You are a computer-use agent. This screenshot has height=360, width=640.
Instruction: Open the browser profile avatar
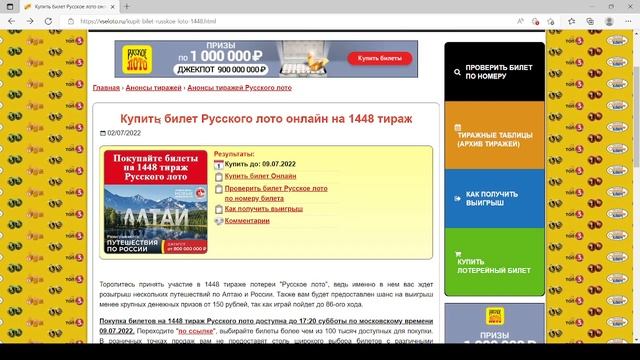click(609, 21)
